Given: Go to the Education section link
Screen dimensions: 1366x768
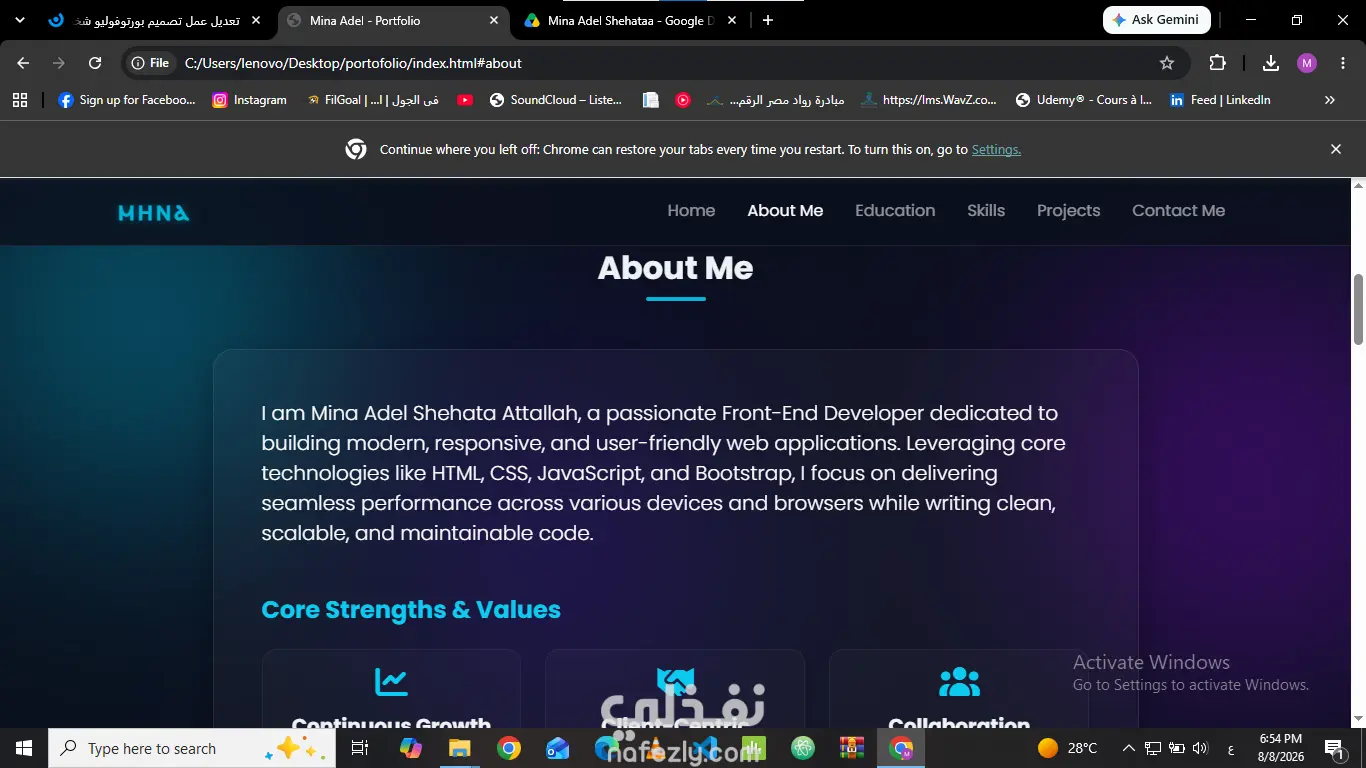Looking at the screenshot, I should click(x=895, y=211).
